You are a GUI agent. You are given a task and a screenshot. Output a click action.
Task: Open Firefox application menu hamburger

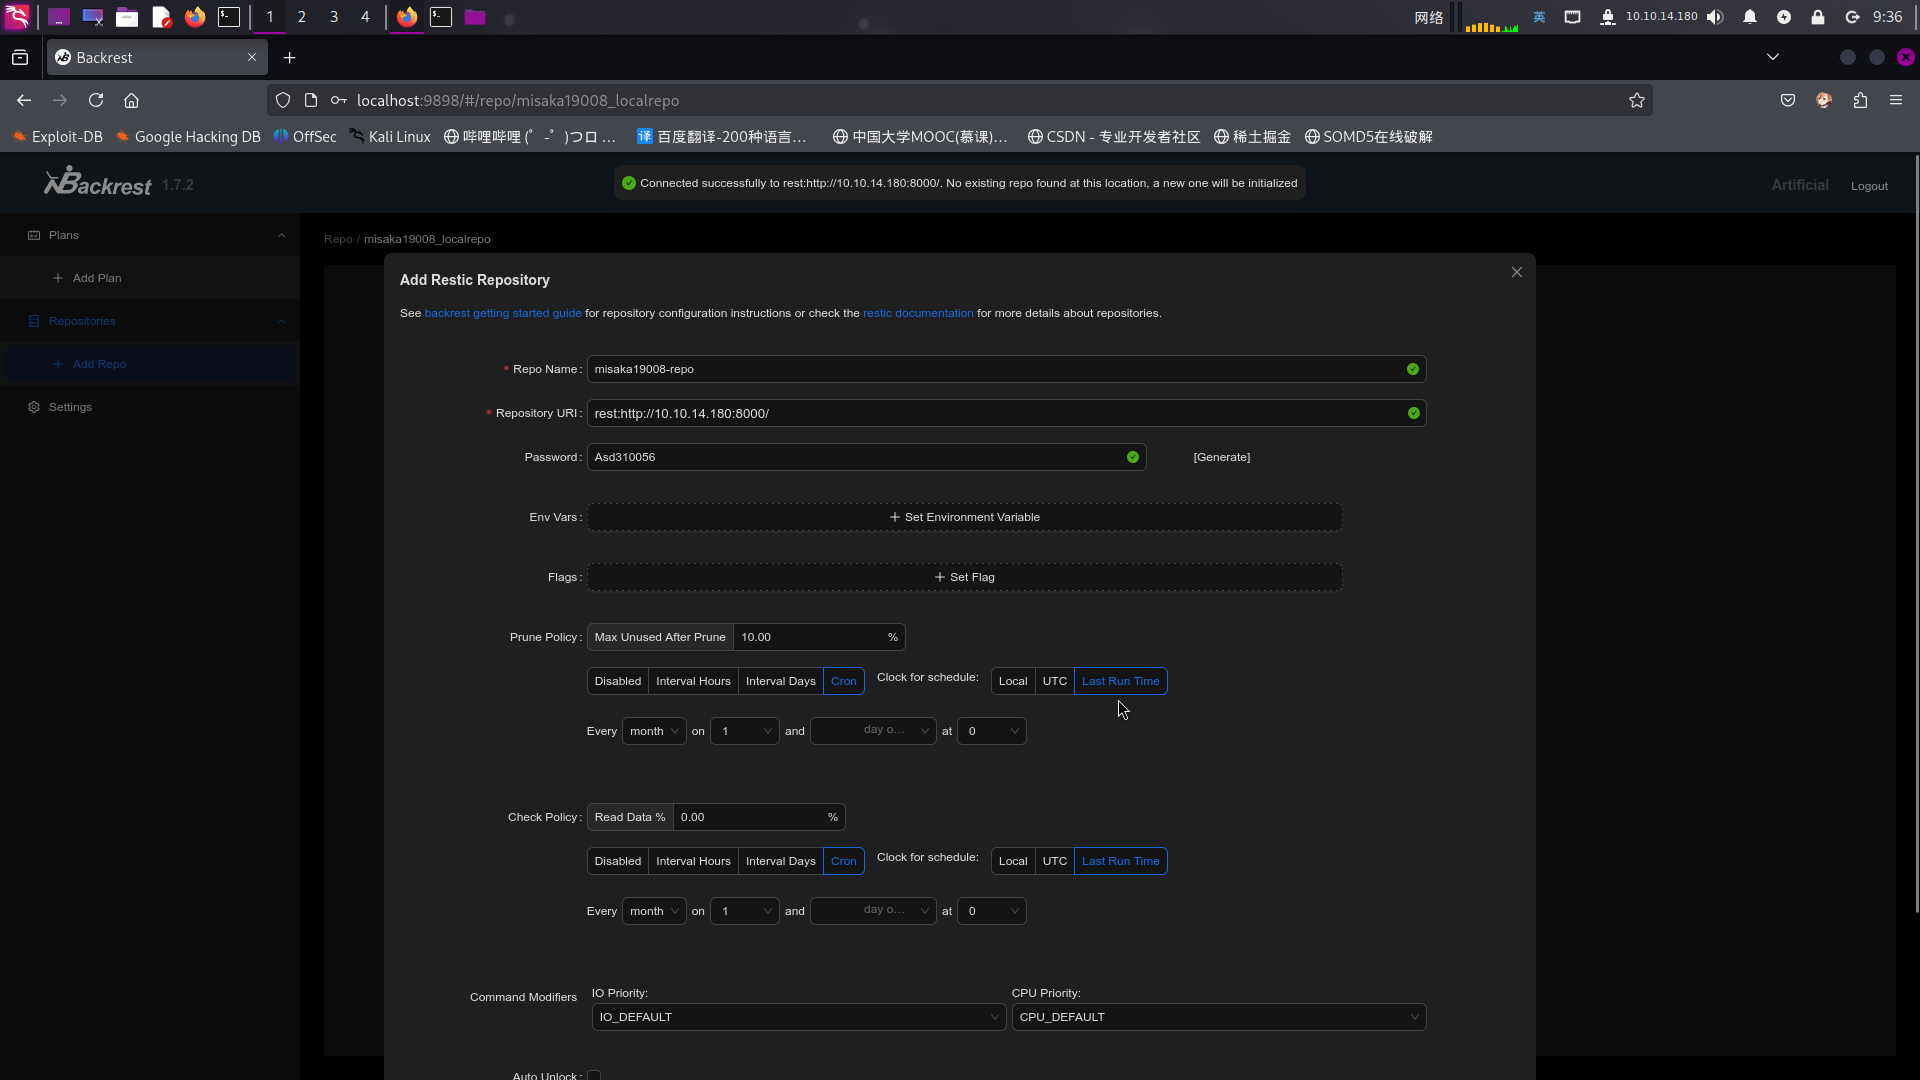(1896, 100)
